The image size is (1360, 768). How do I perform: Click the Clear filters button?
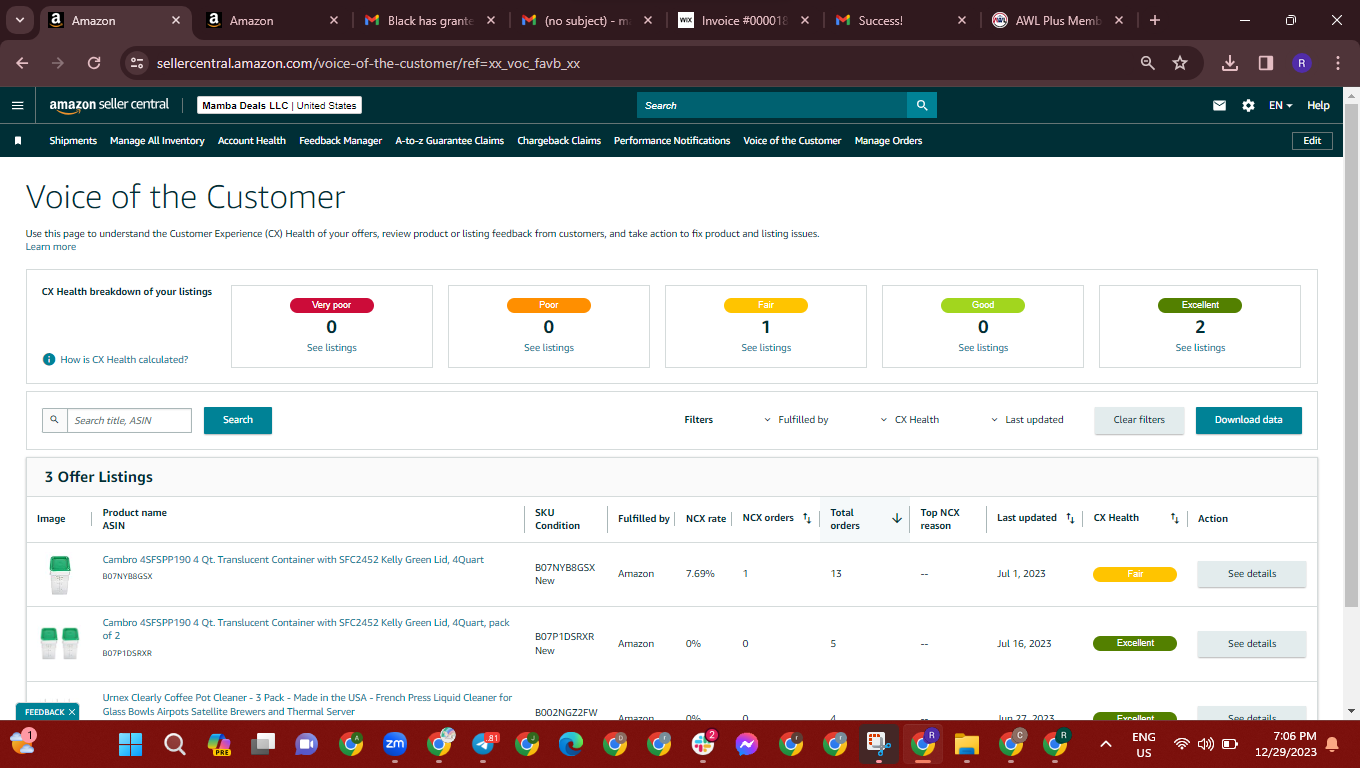[x=1139, y=420]
